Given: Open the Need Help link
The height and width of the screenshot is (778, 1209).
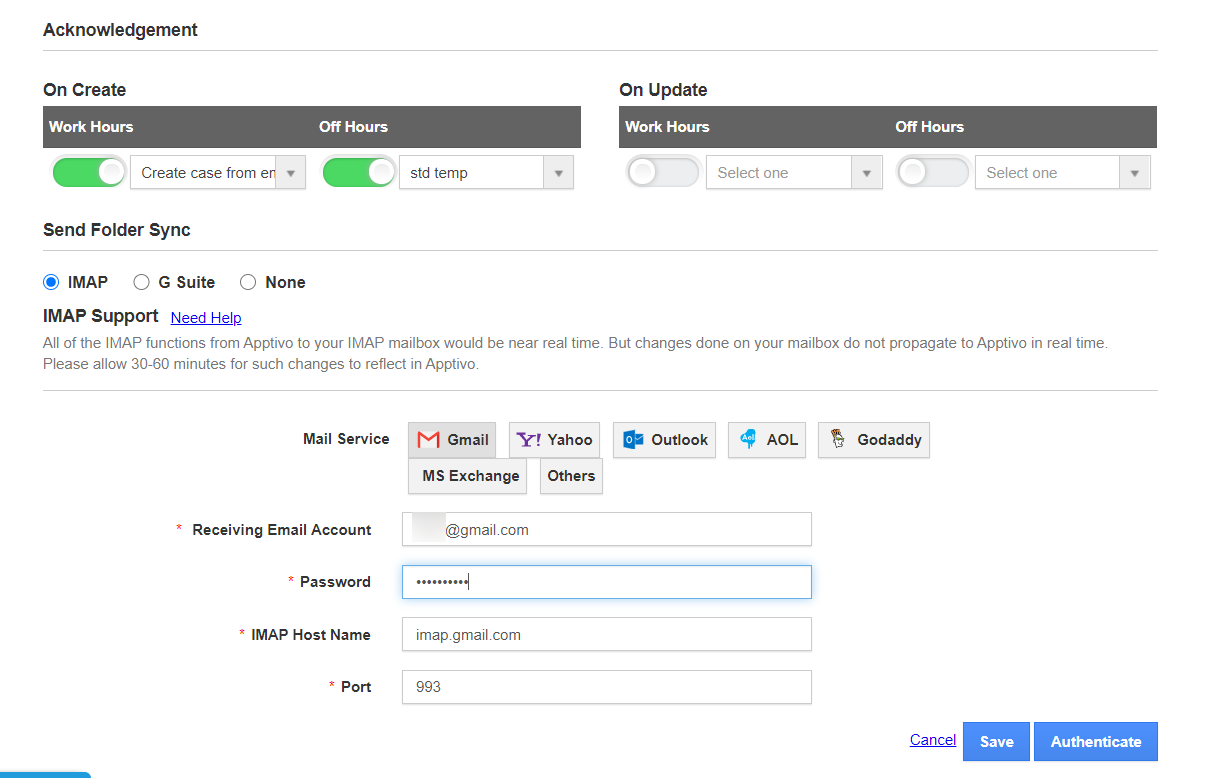Looking at the screenshot, I should (206, 318).
